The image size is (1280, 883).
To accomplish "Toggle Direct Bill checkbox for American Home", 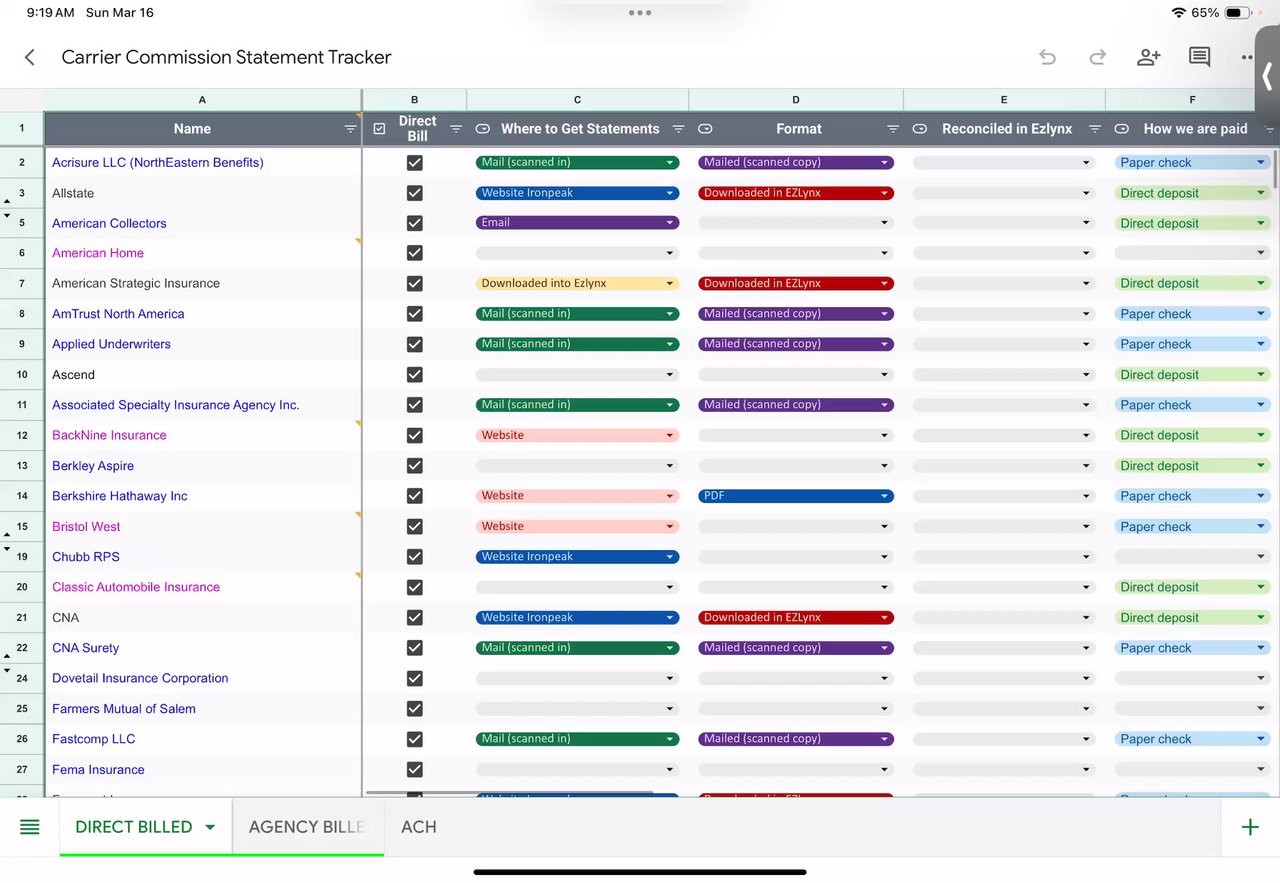I will point(415,253).
